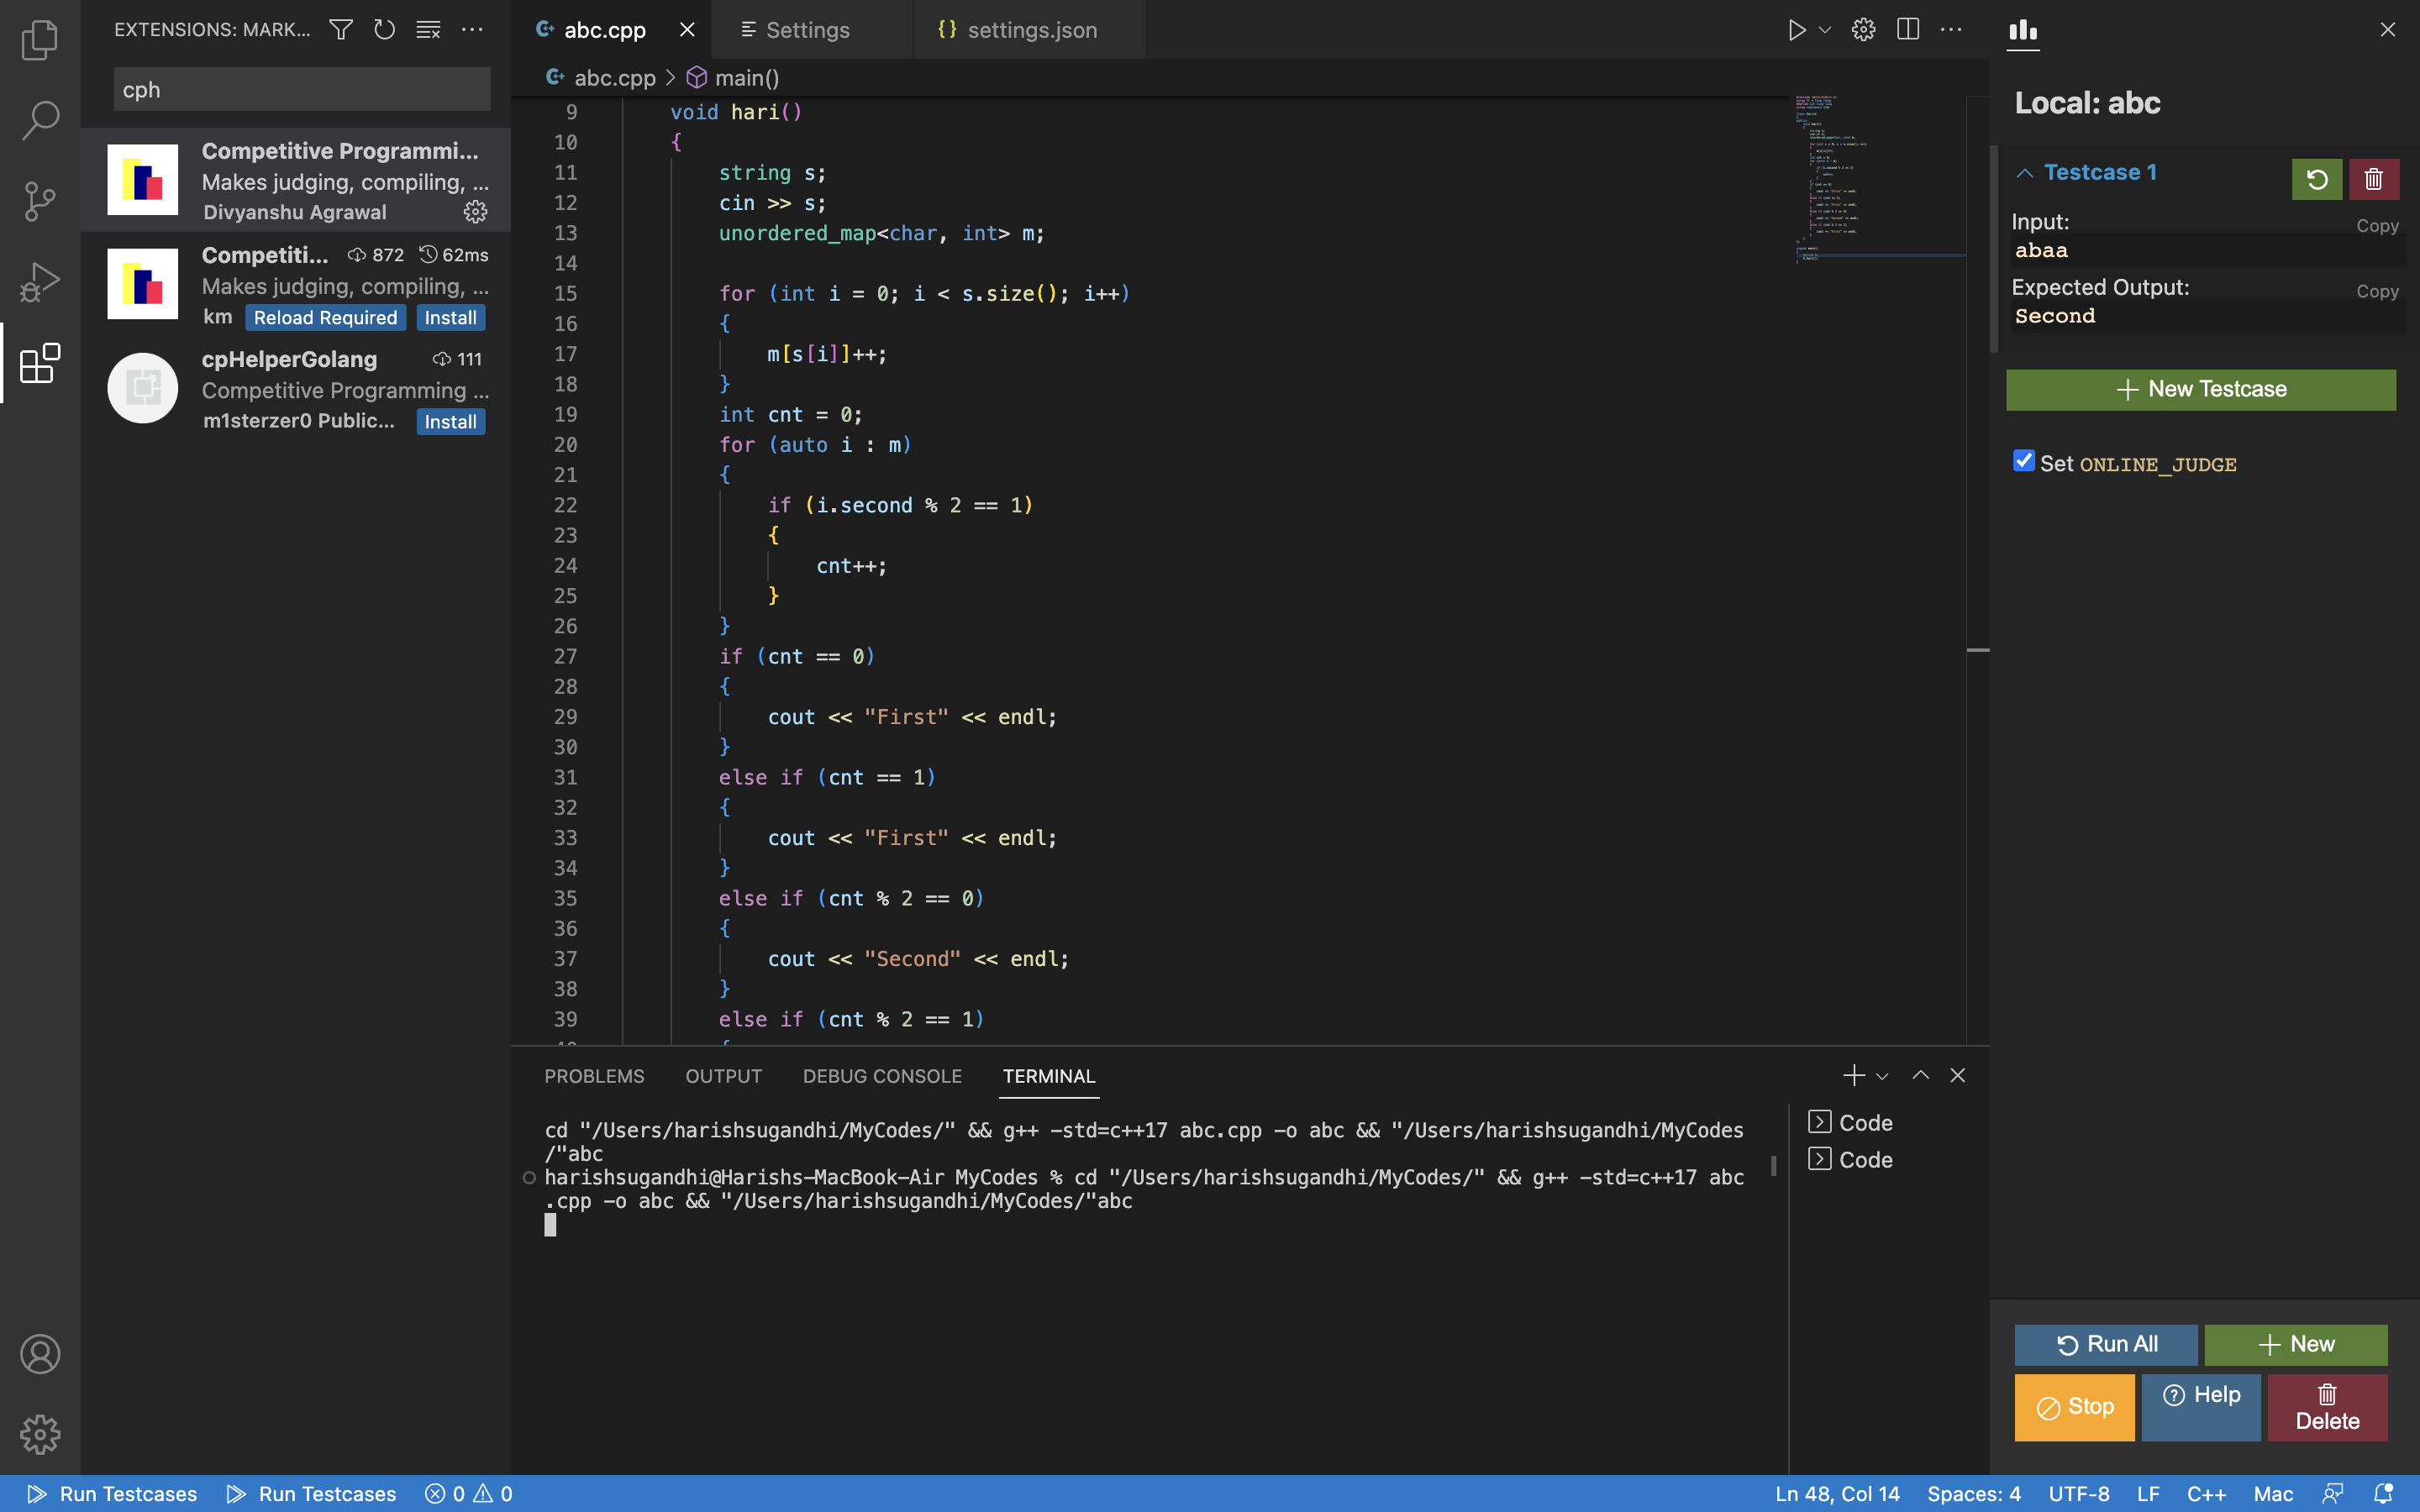Change indentation via Spaces: 4

click(1973, 1494)
